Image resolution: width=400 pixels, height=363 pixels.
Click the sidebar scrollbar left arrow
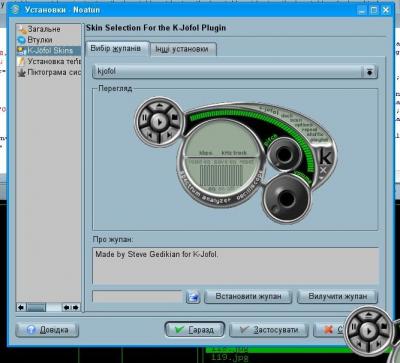click(21, 307)
